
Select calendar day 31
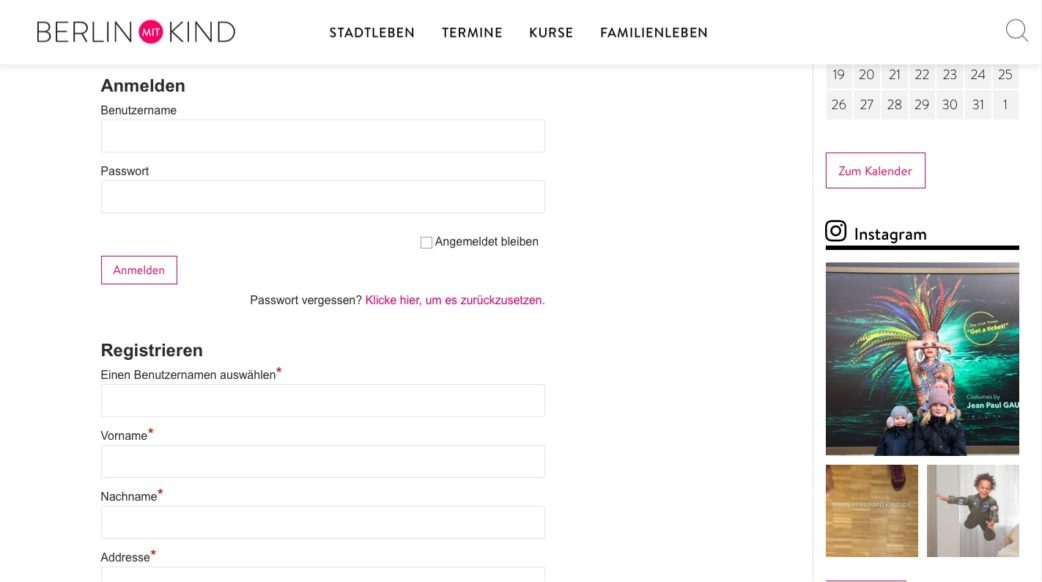978,105
